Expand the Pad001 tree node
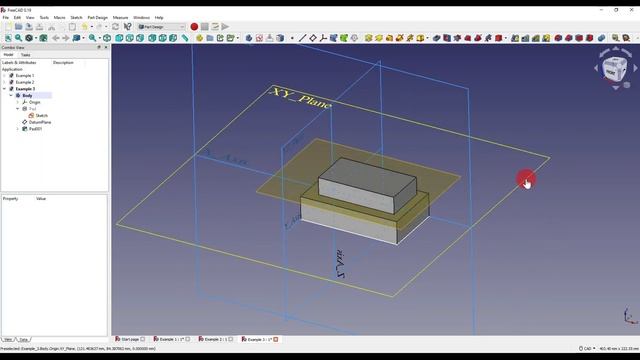Screen dimensions: 640x360 (x=18, y=129)
